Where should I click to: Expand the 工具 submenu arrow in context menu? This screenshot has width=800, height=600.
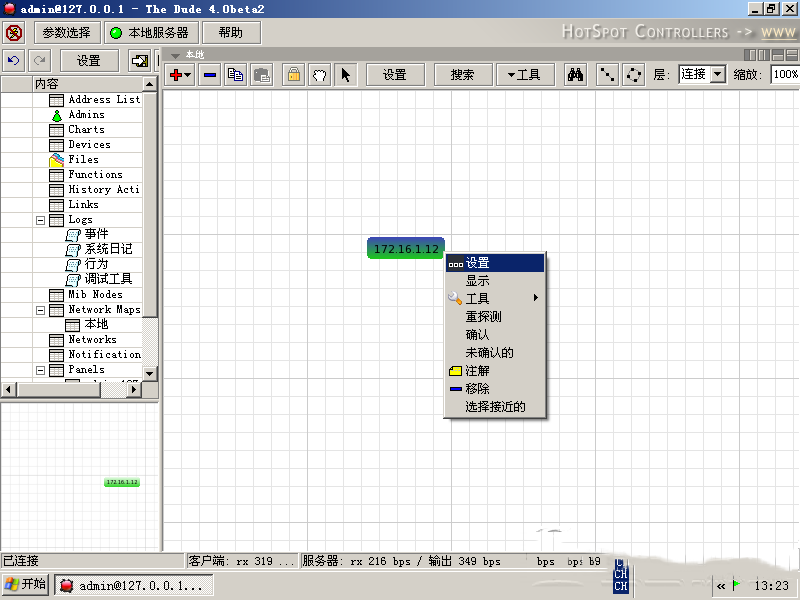(536, 298)
